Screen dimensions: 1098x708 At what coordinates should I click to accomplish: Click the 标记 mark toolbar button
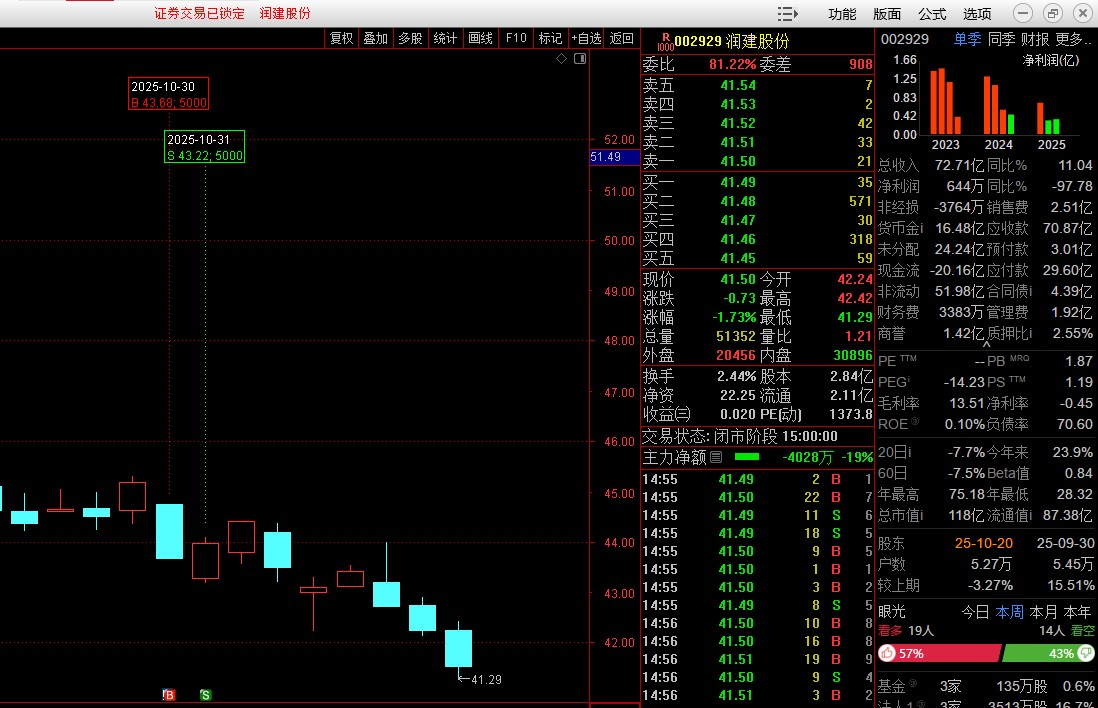(550, 39)
